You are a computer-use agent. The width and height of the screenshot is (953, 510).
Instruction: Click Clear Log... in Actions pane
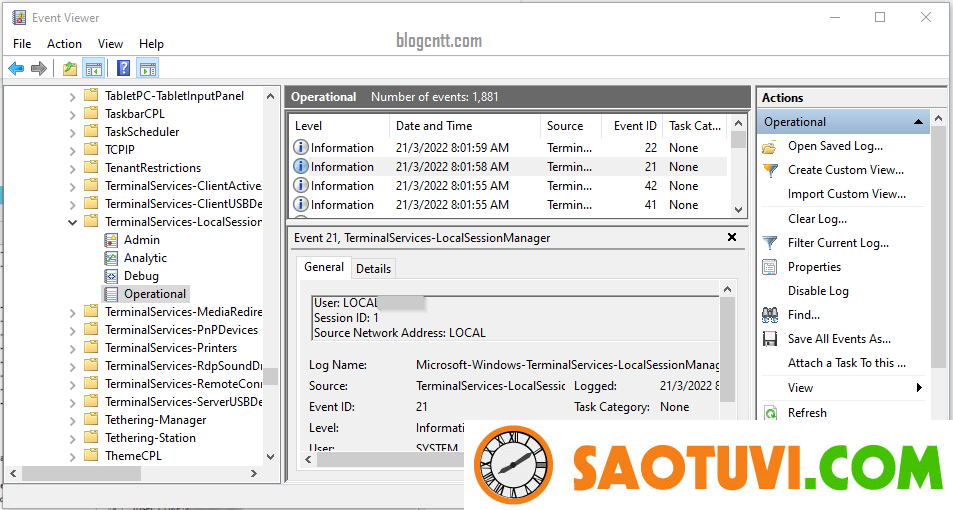[817, 219]
